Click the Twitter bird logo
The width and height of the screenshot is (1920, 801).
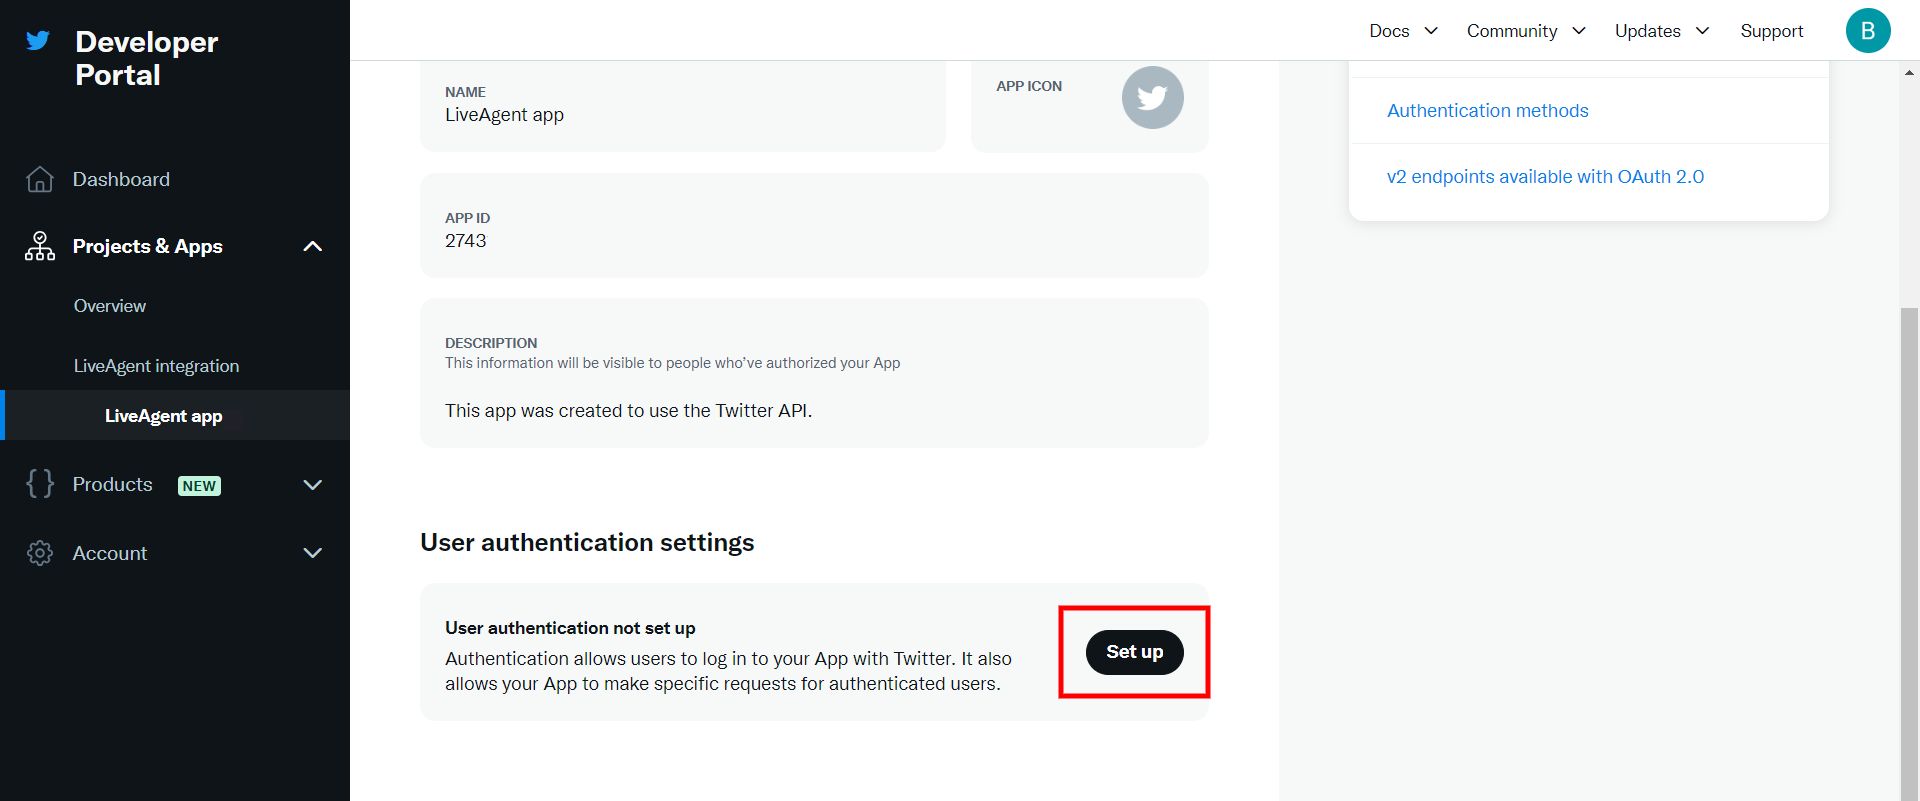pos(38,41)
